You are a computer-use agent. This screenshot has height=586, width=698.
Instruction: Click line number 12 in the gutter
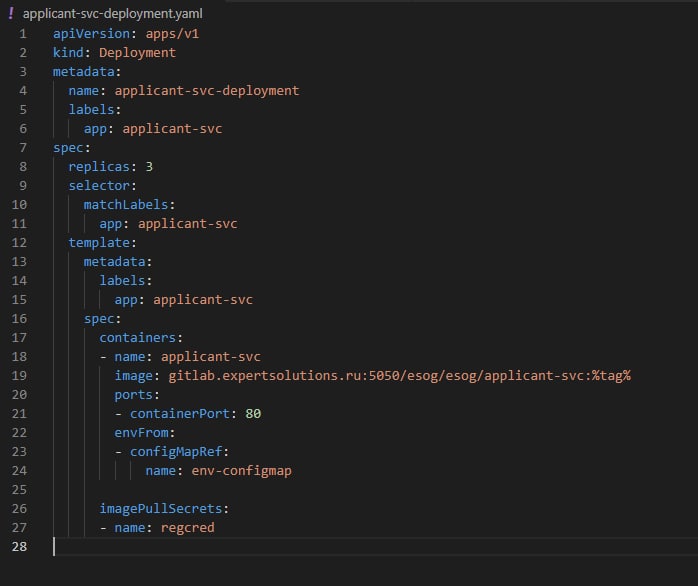[19, 243]
